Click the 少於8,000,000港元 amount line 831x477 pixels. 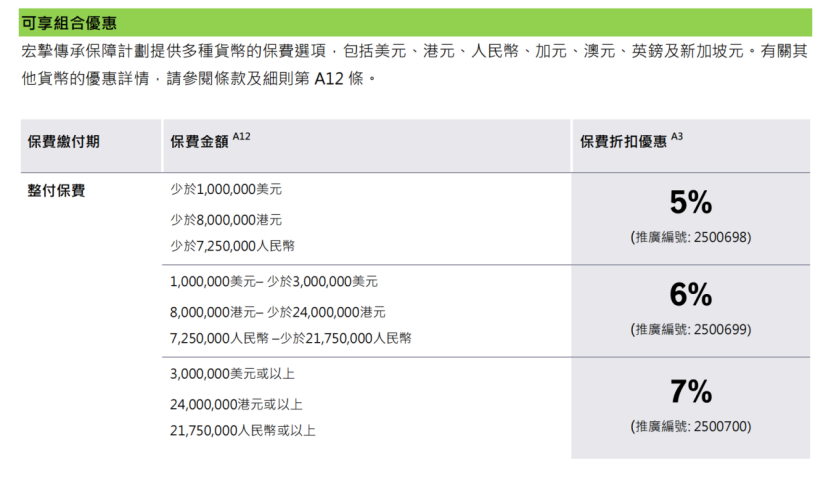226,218
